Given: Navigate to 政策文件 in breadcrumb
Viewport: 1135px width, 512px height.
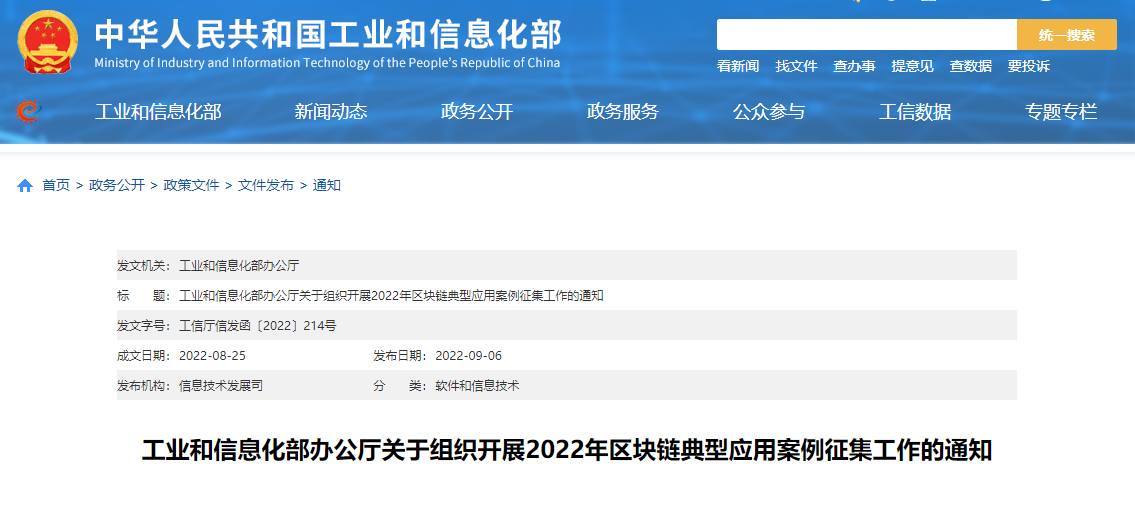Looking at the screenshot, I should [191, 186].
